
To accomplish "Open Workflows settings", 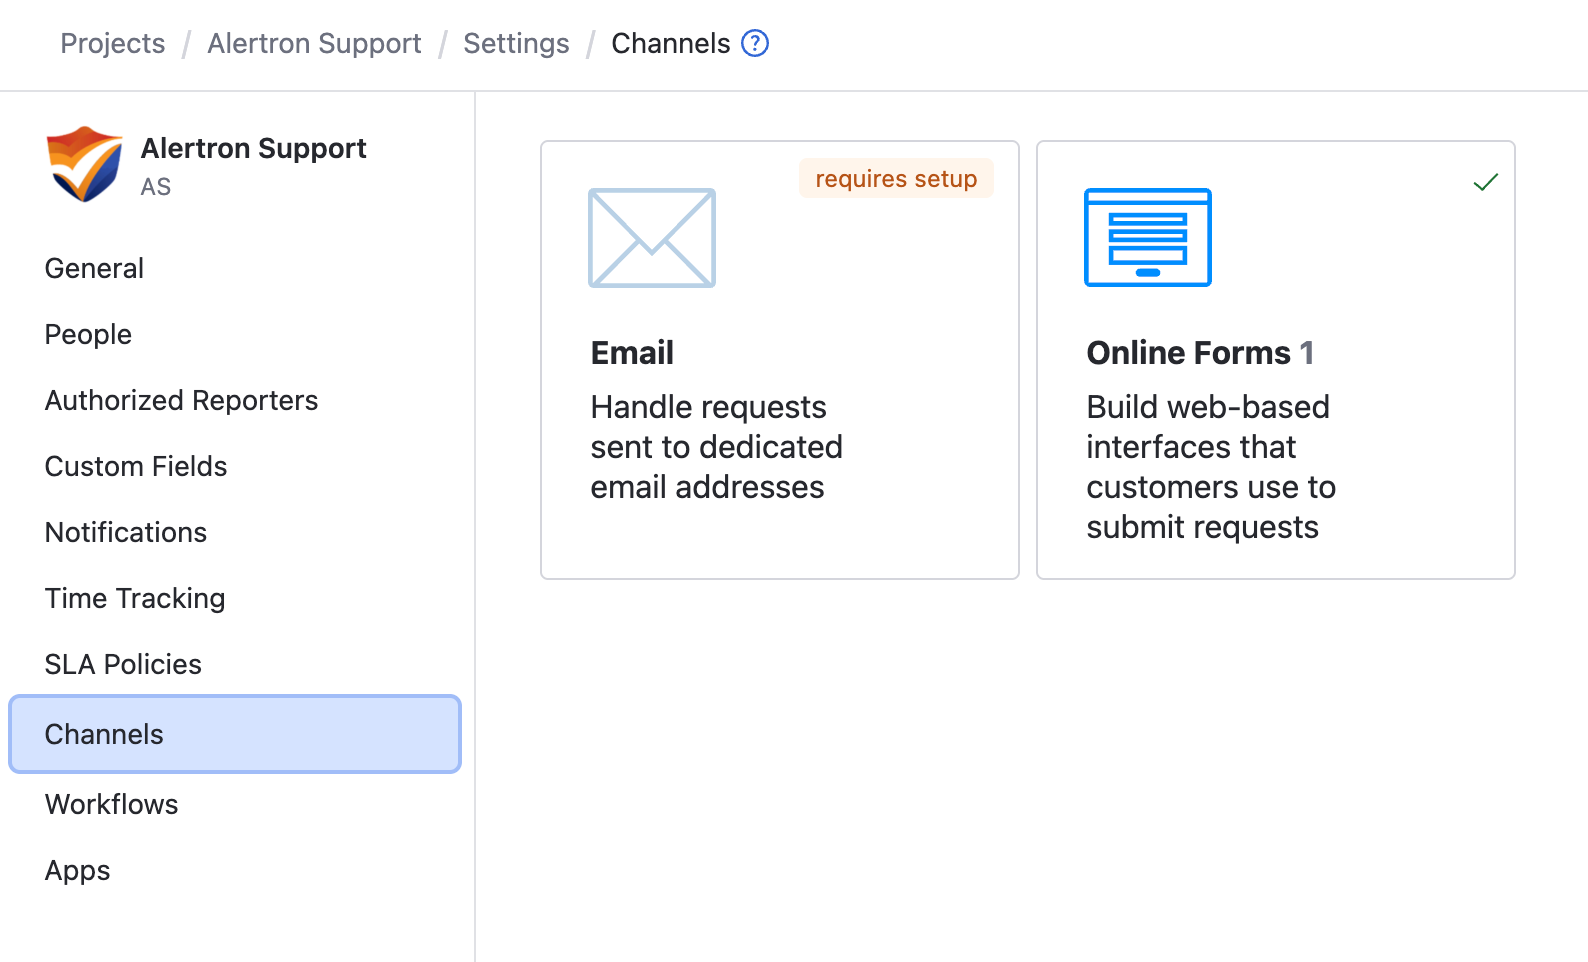I will 112,804.
